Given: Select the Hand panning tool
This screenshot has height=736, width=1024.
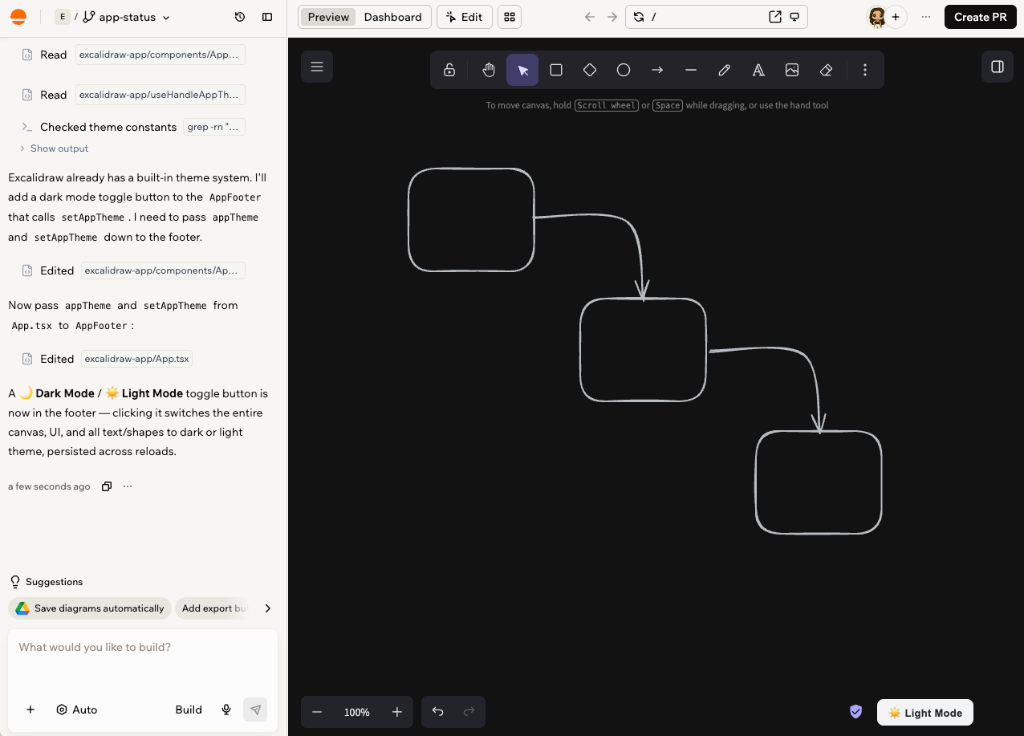Looking at the screenshot, I should [488, 70].
